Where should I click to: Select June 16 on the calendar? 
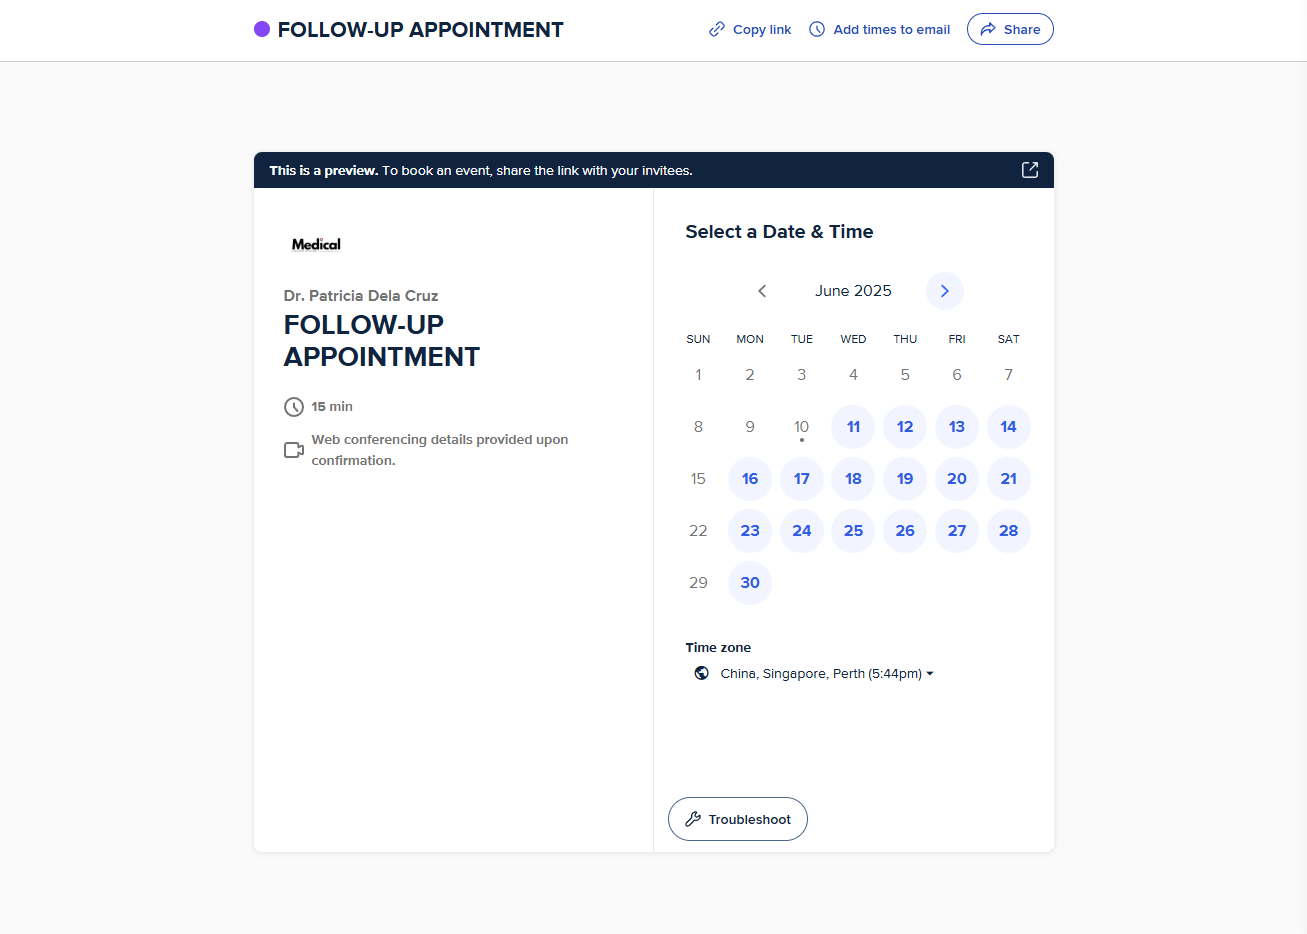(x=750, y=479)
